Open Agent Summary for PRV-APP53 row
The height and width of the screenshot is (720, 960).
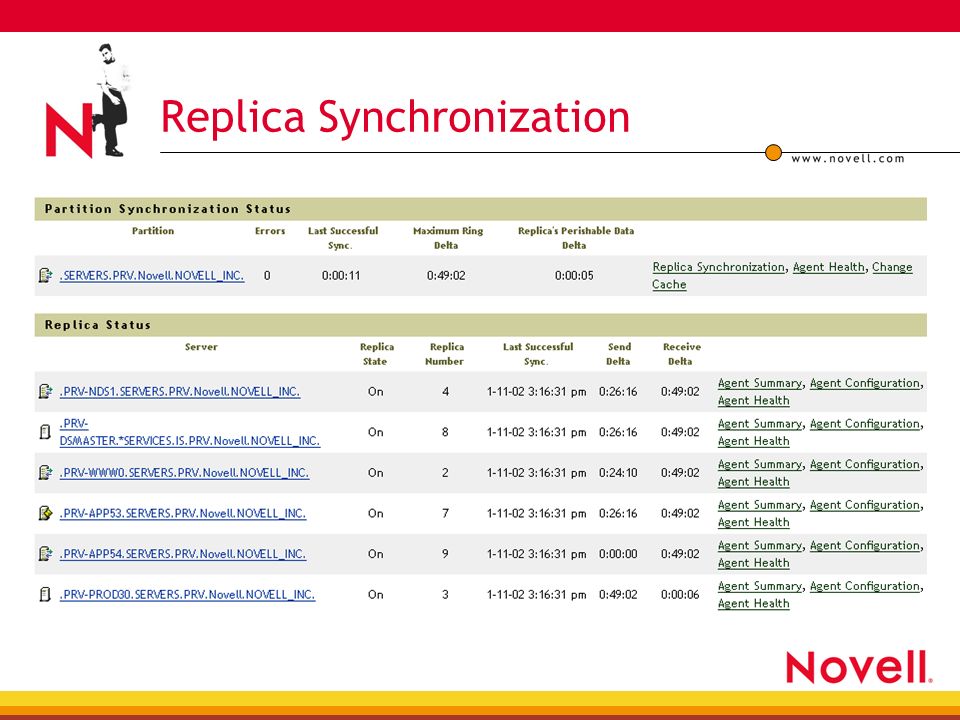tap(760, 505)
